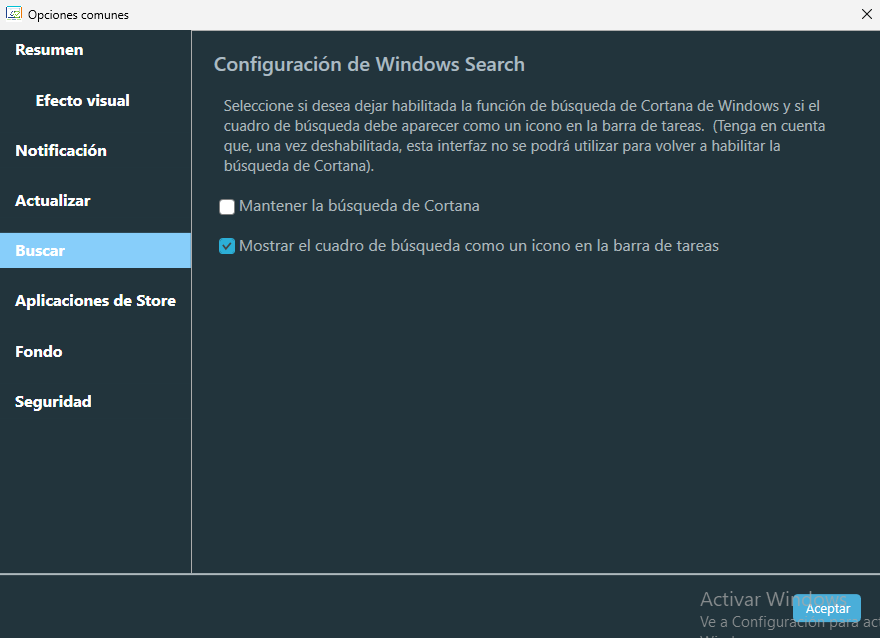Switch to Aplicaciones de Store
This screenshot has height=638, width=880.
click(95, 300)
